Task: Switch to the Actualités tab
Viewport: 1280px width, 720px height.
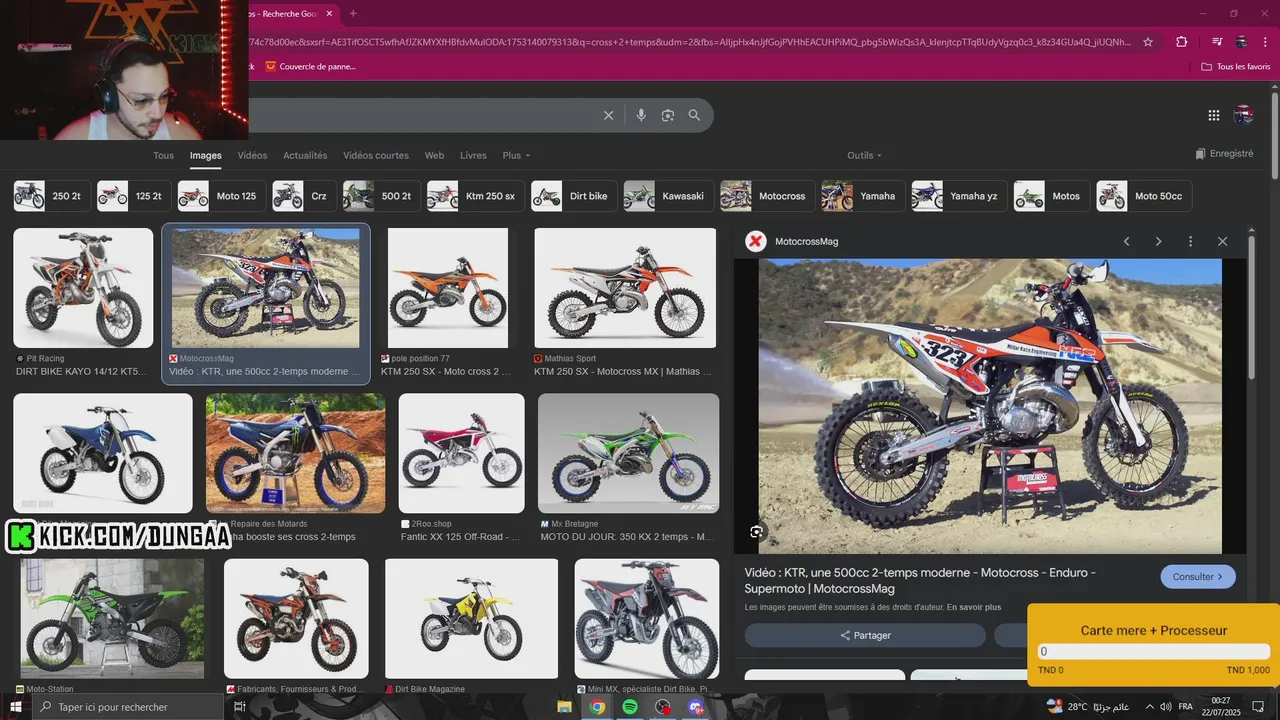Action: point(305,155)
